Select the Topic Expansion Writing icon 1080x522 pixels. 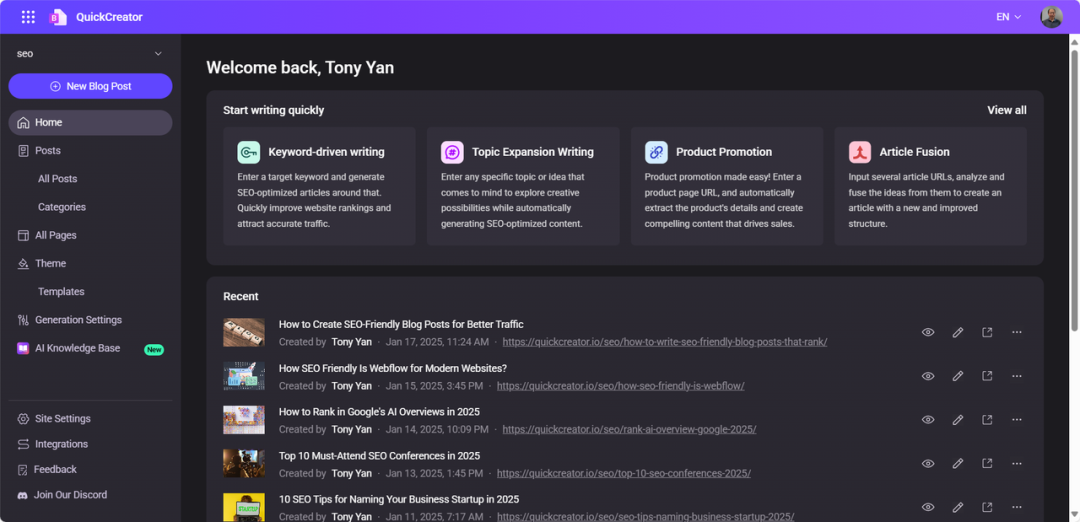tap(452, 152)
